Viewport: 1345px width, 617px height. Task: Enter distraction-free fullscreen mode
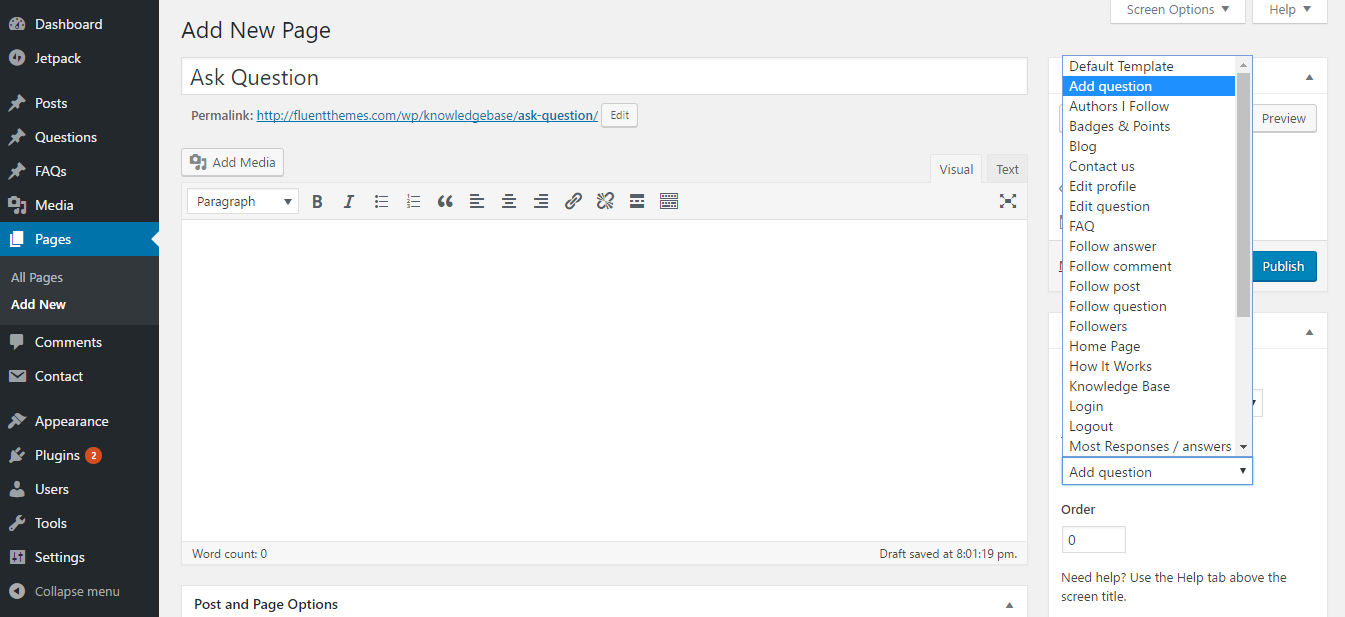click(x=1007, y=202)
